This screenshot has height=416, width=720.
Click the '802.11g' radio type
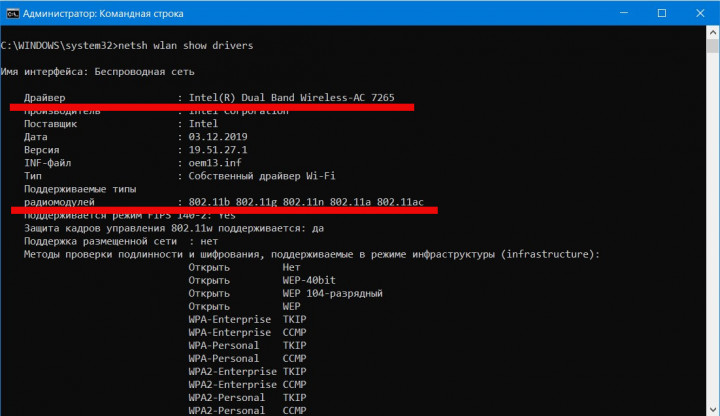[x=256, y=202]
